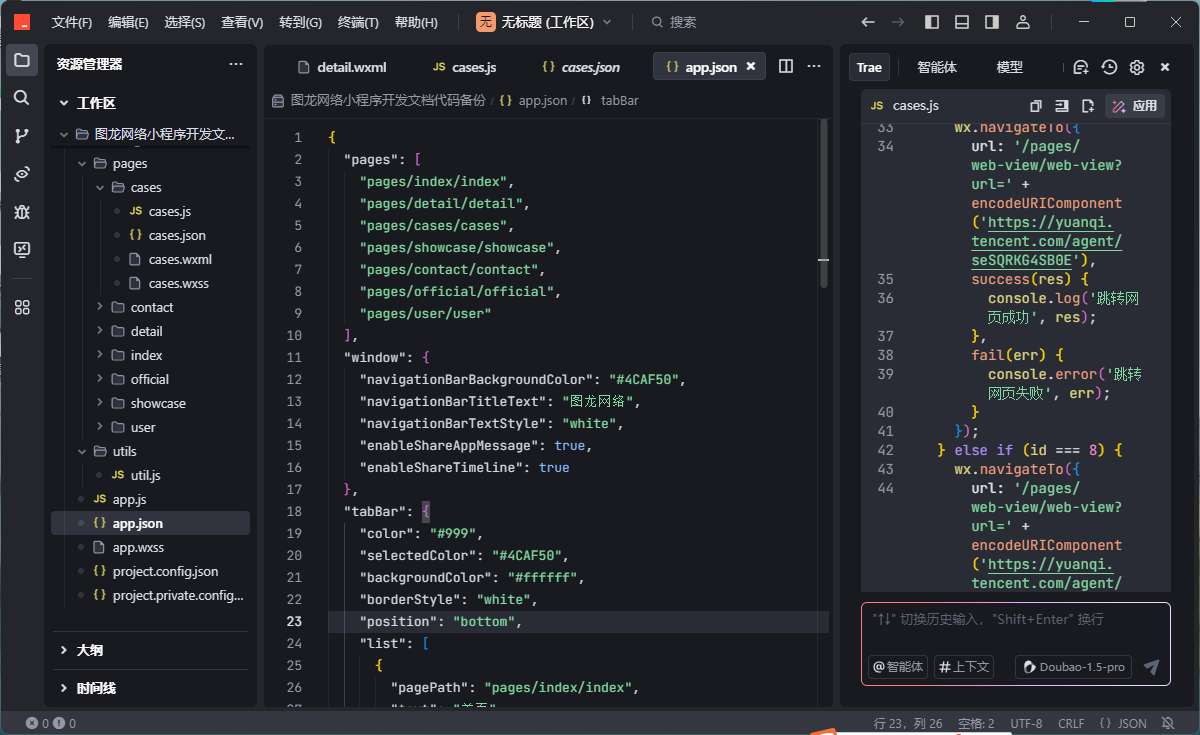The width and height of the screenshot is (1200, 735).
Task: Switch to the detail.wxml tab
Action: [x=342, y=67]
